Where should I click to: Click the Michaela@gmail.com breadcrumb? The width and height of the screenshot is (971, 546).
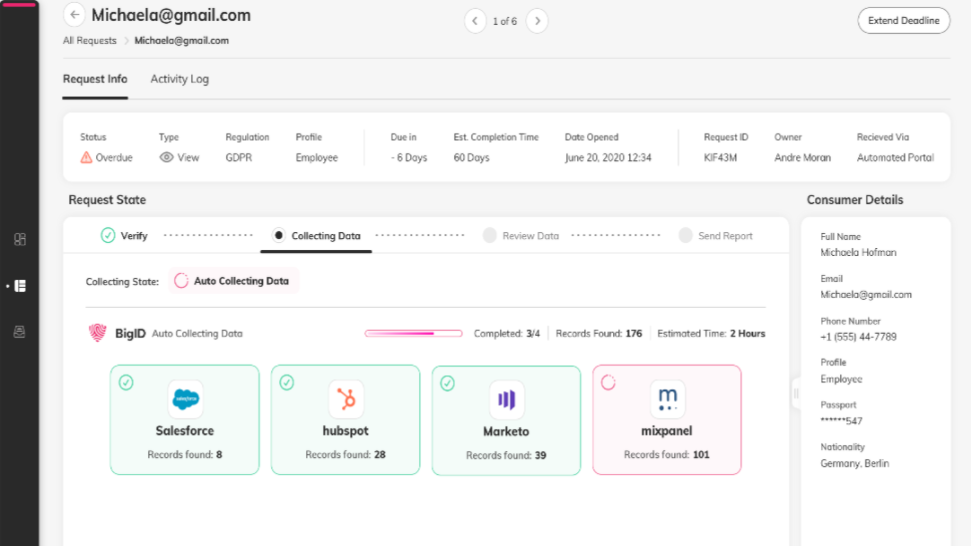coord(181,40)
